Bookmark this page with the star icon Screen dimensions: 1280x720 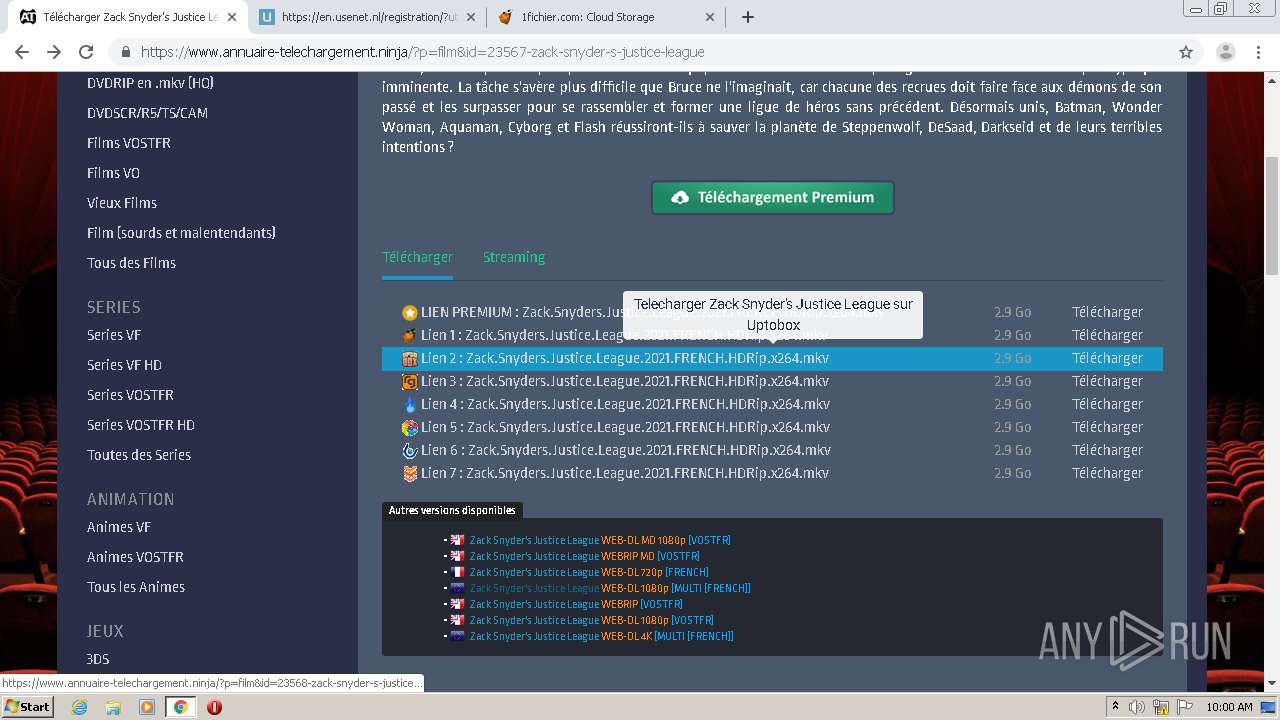(1186, 52)
